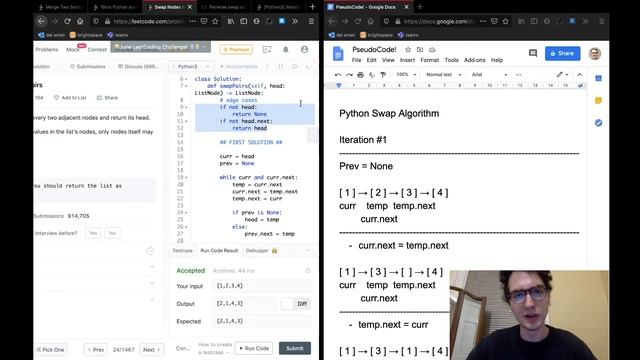Open a new tab in the LeetCode window
The height and width of the screenshot is (360, 640).
tap(312, 7)
